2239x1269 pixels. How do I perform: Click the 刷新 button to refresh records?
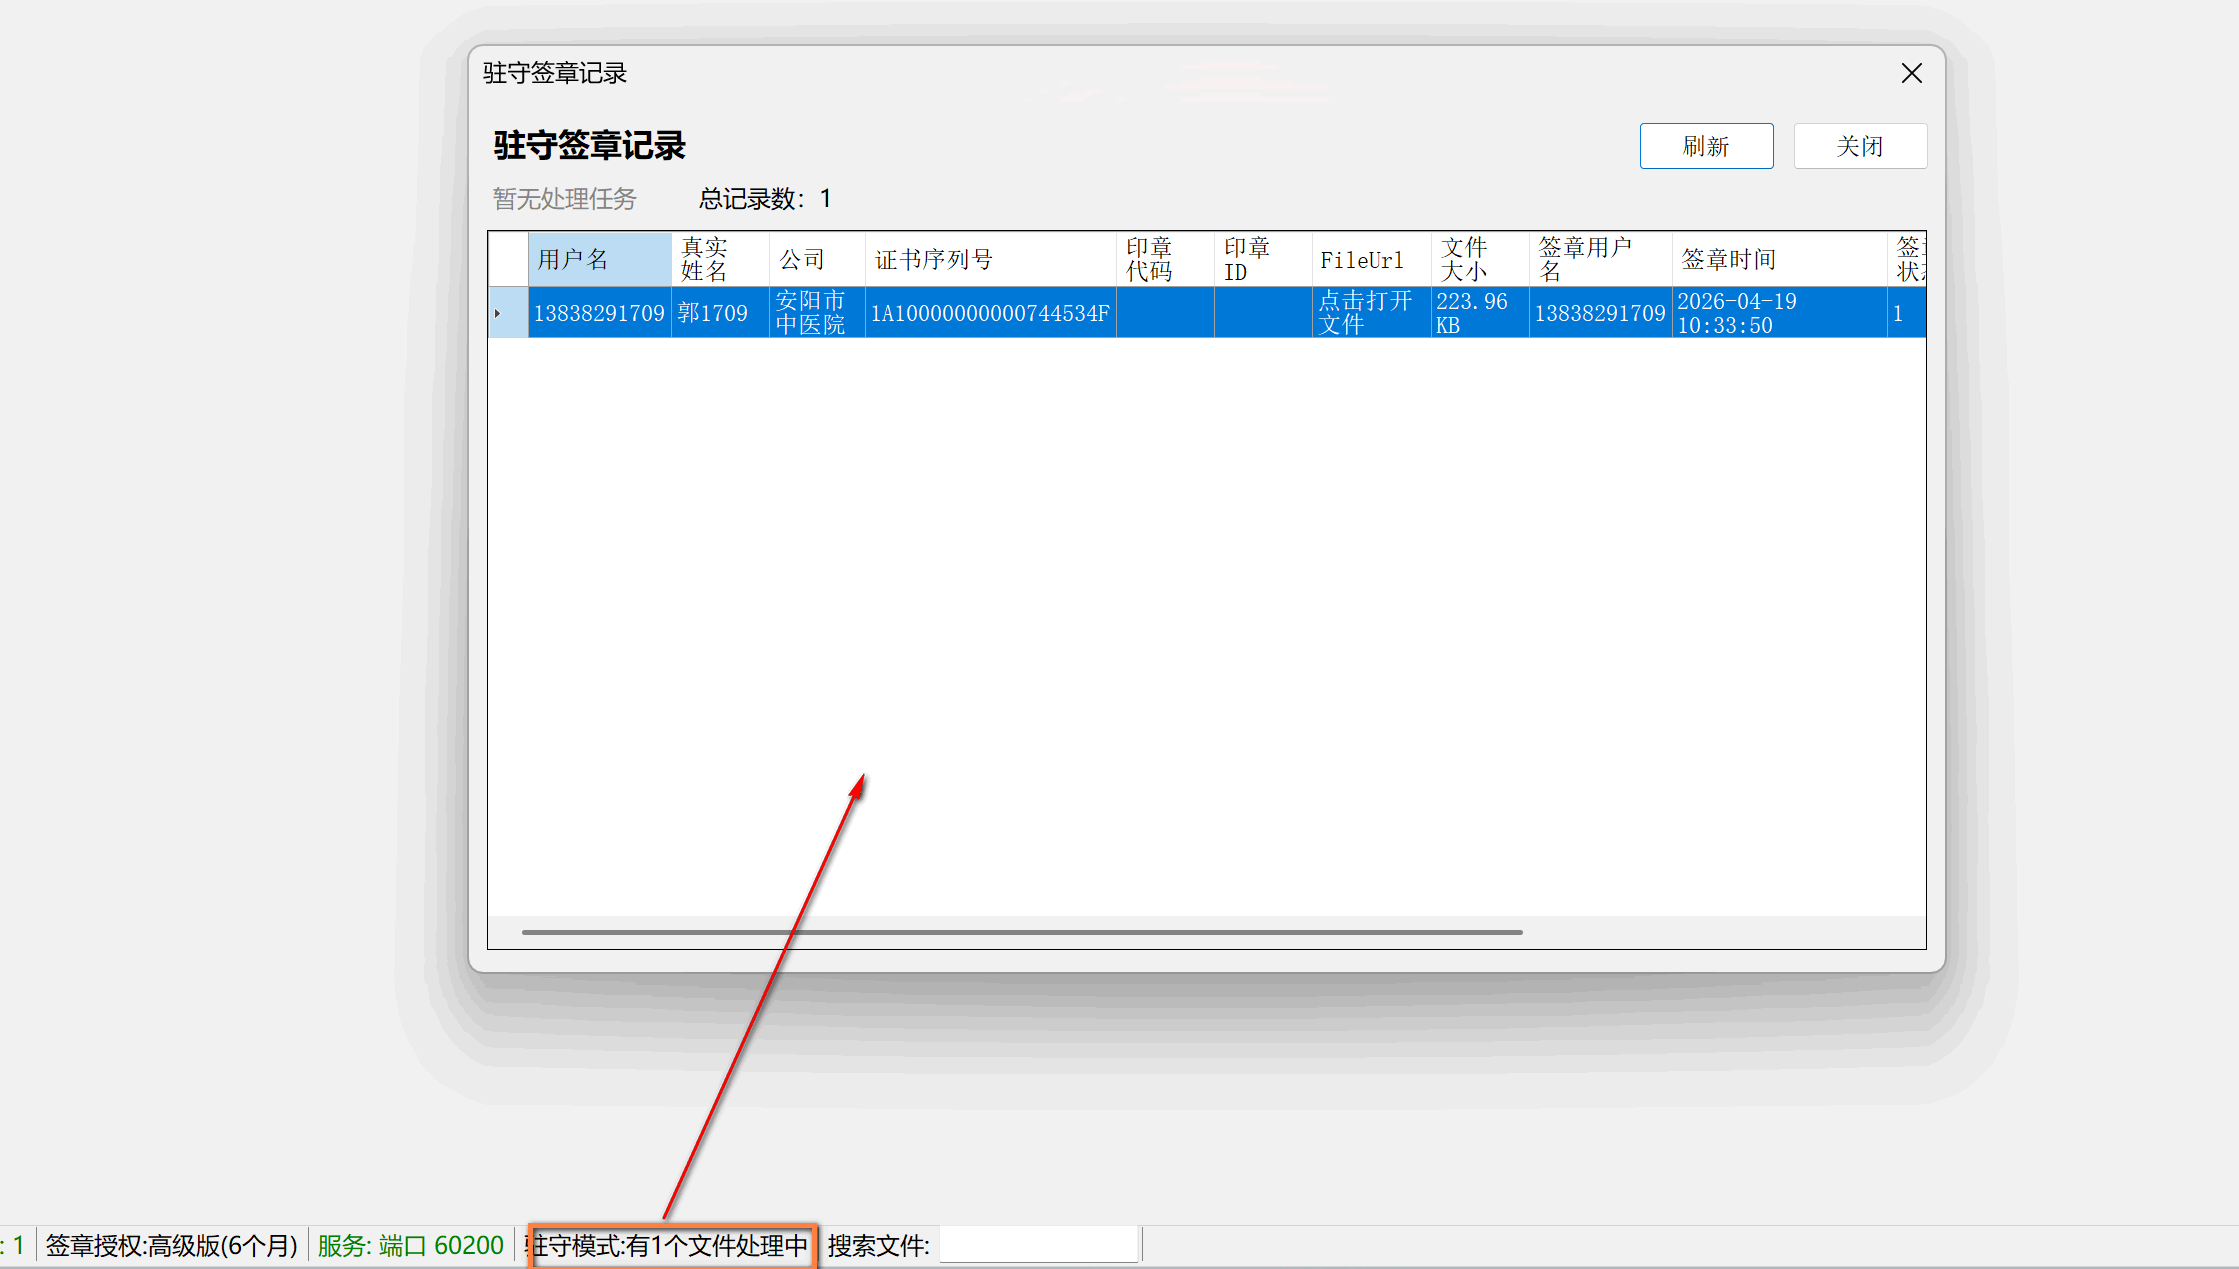pyautogui.click(x=1705, y=145)
